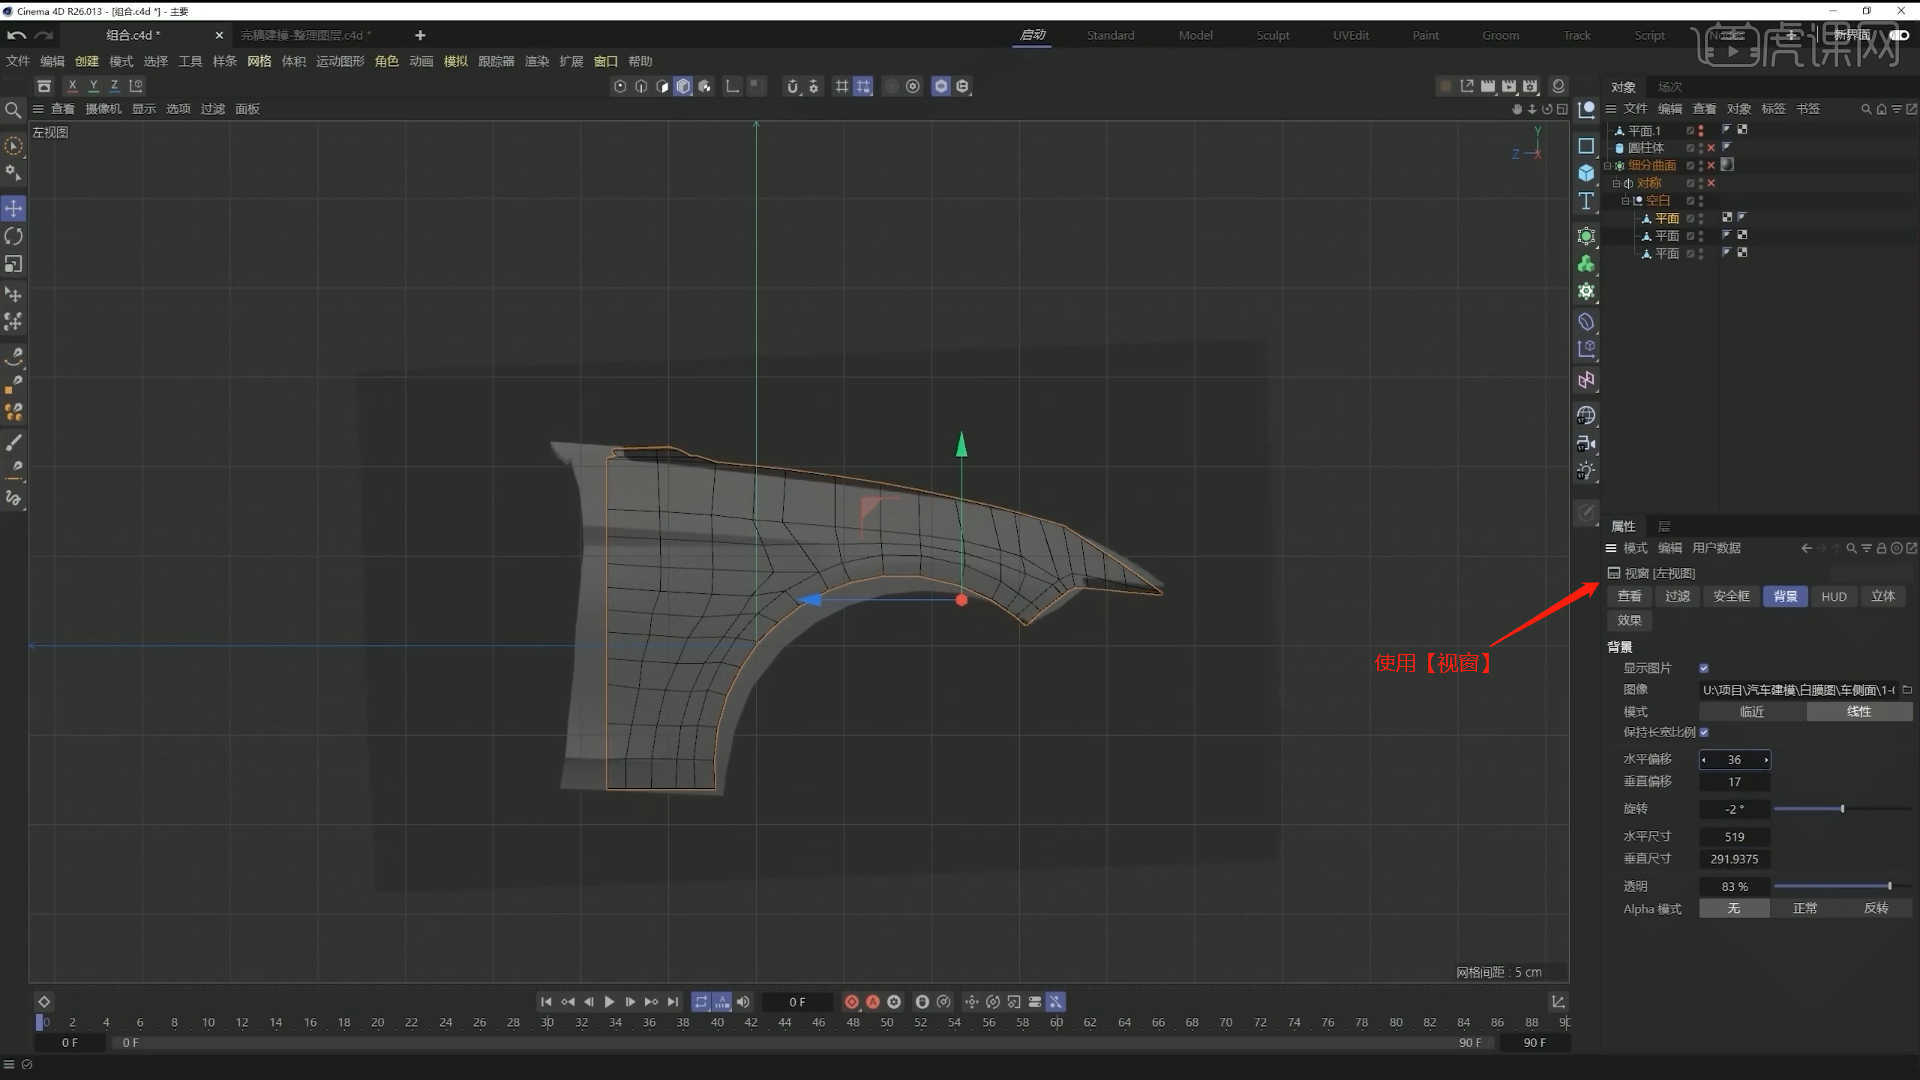The height and width of the screenshot is (1080, 1920).
Task: Click the 水平偏移 value field
Action: click(x=1735, y=760)
